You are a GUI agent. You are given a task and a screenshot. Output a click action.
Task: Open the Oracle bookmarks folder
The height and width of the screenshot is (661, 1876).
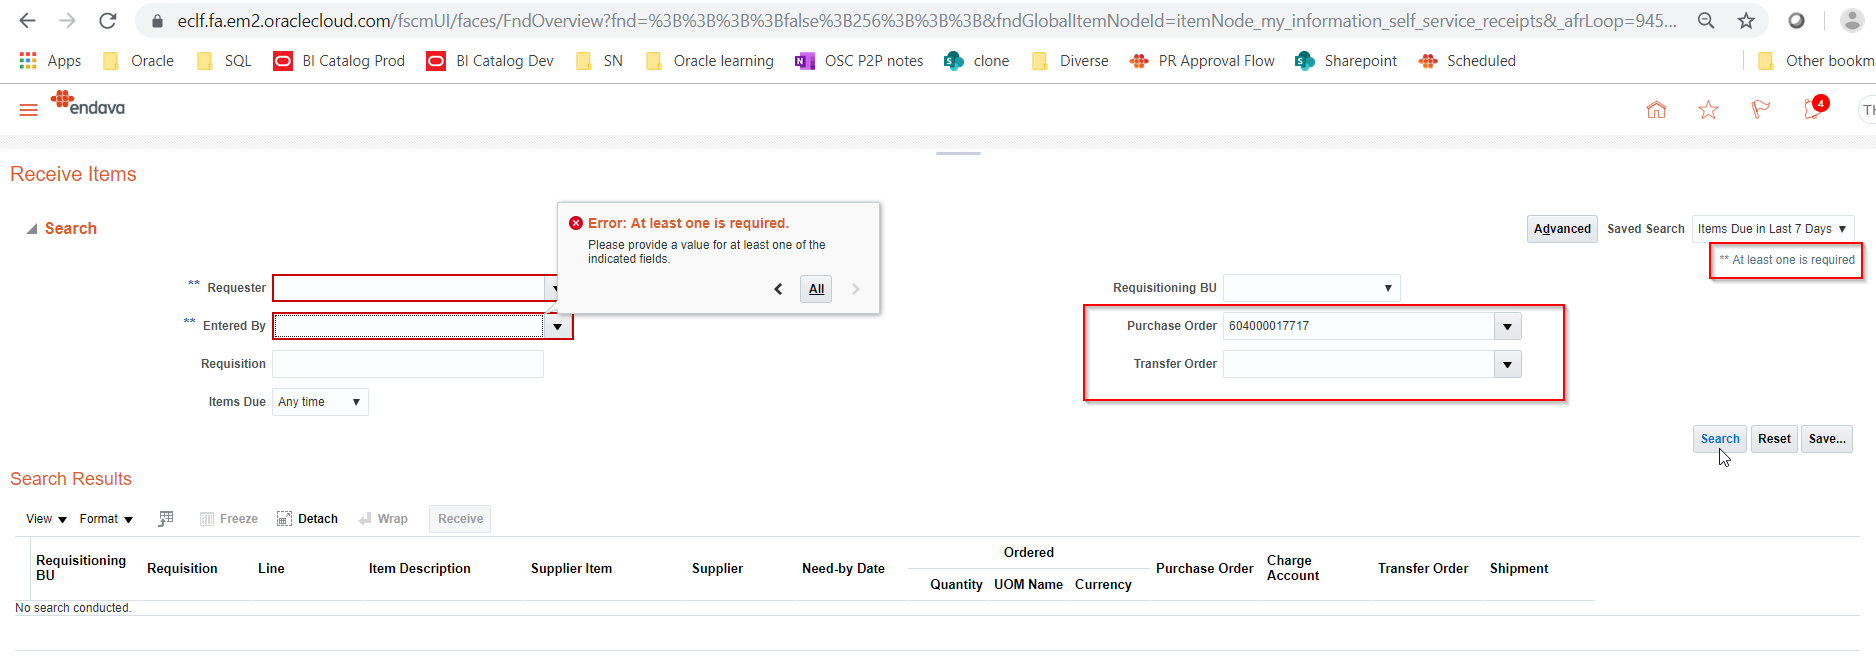(x=139, y=61)
